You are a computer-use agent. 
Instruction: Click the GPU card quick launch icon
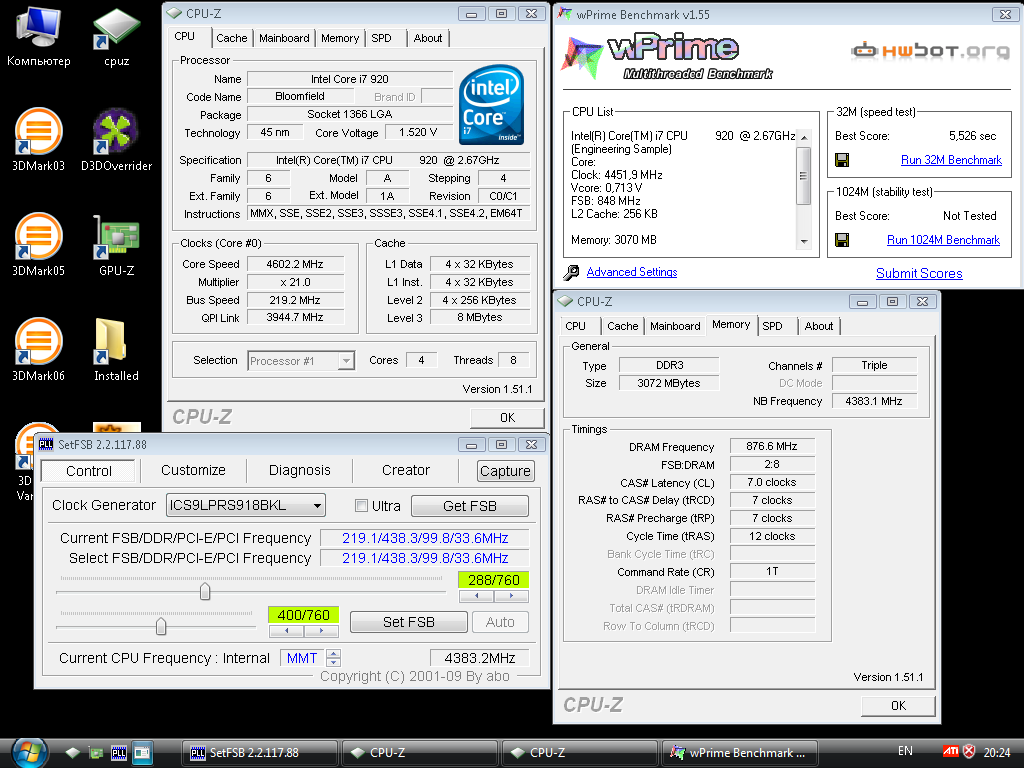click(x=96, y=753)
